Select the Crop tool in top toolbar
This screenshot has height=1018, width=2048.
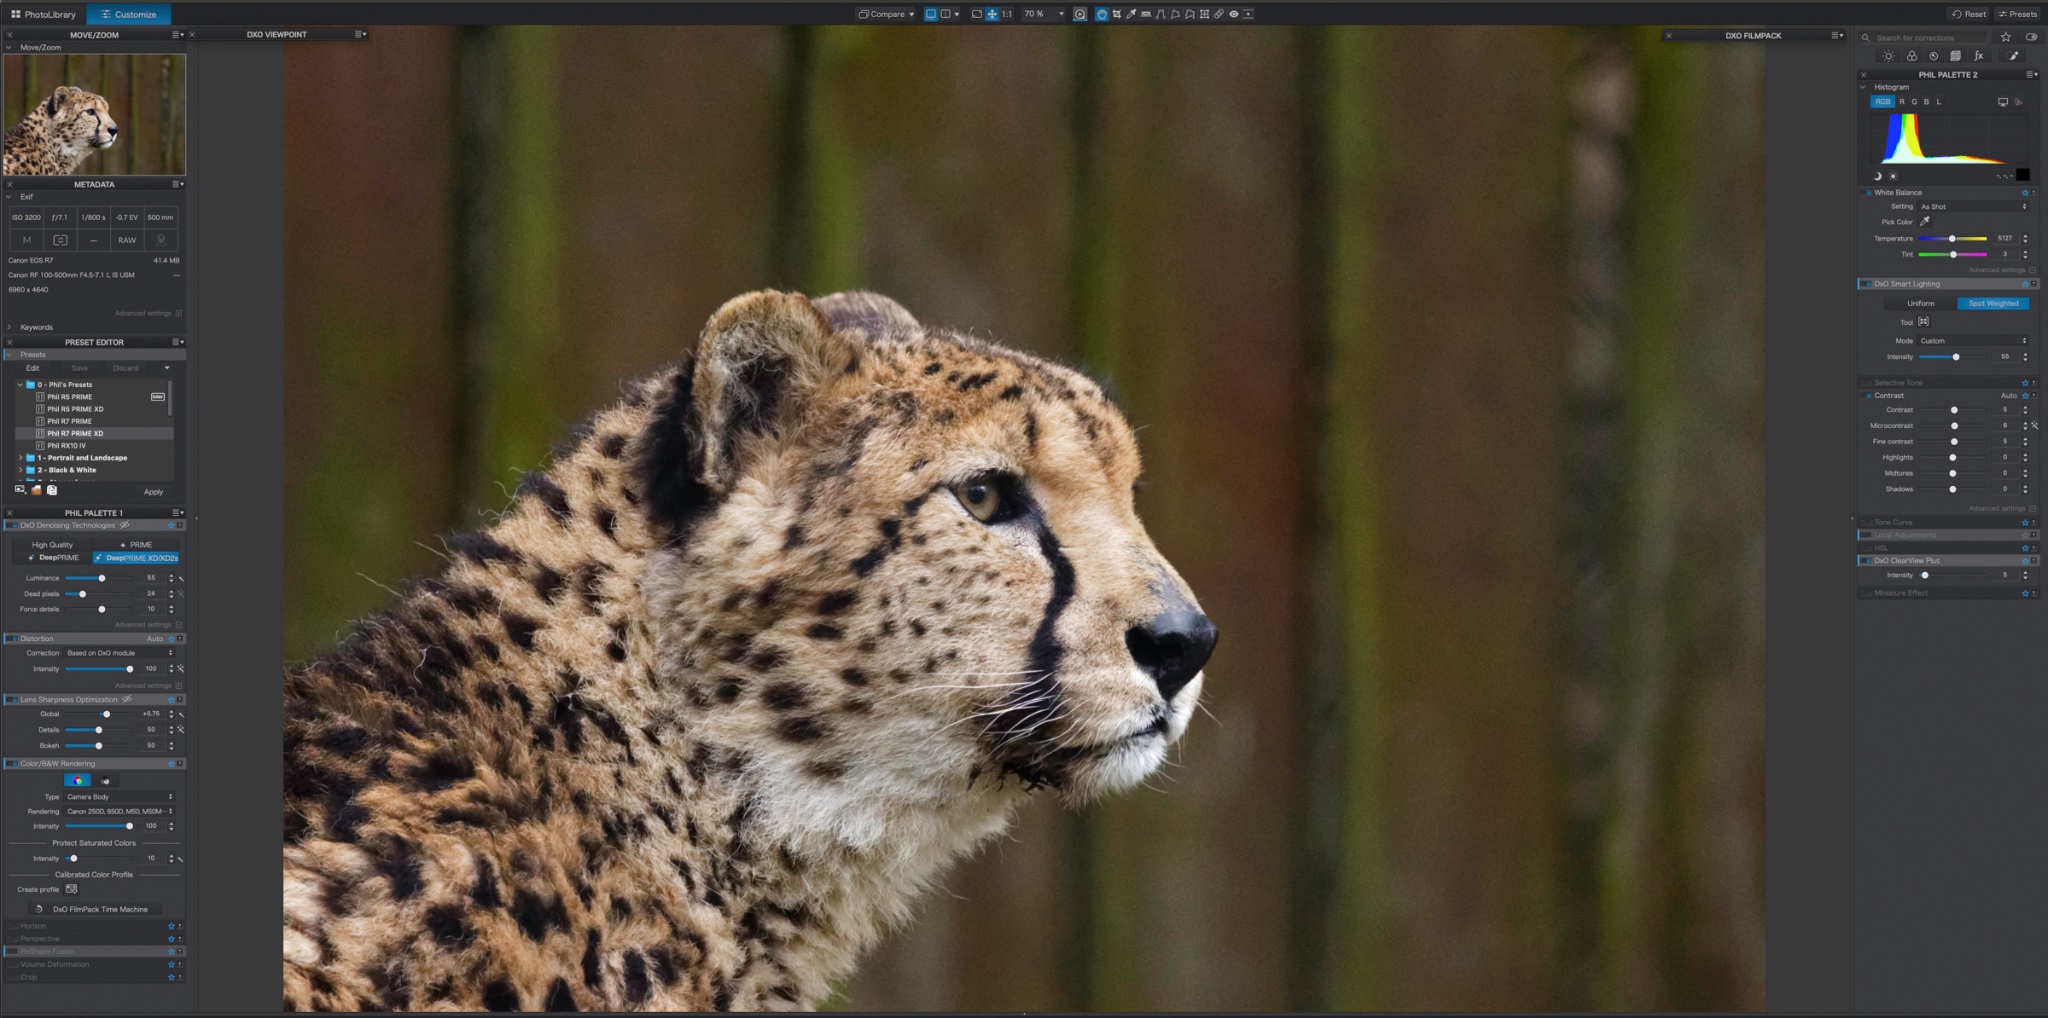pyautogui.click(x=1117, y=14)
